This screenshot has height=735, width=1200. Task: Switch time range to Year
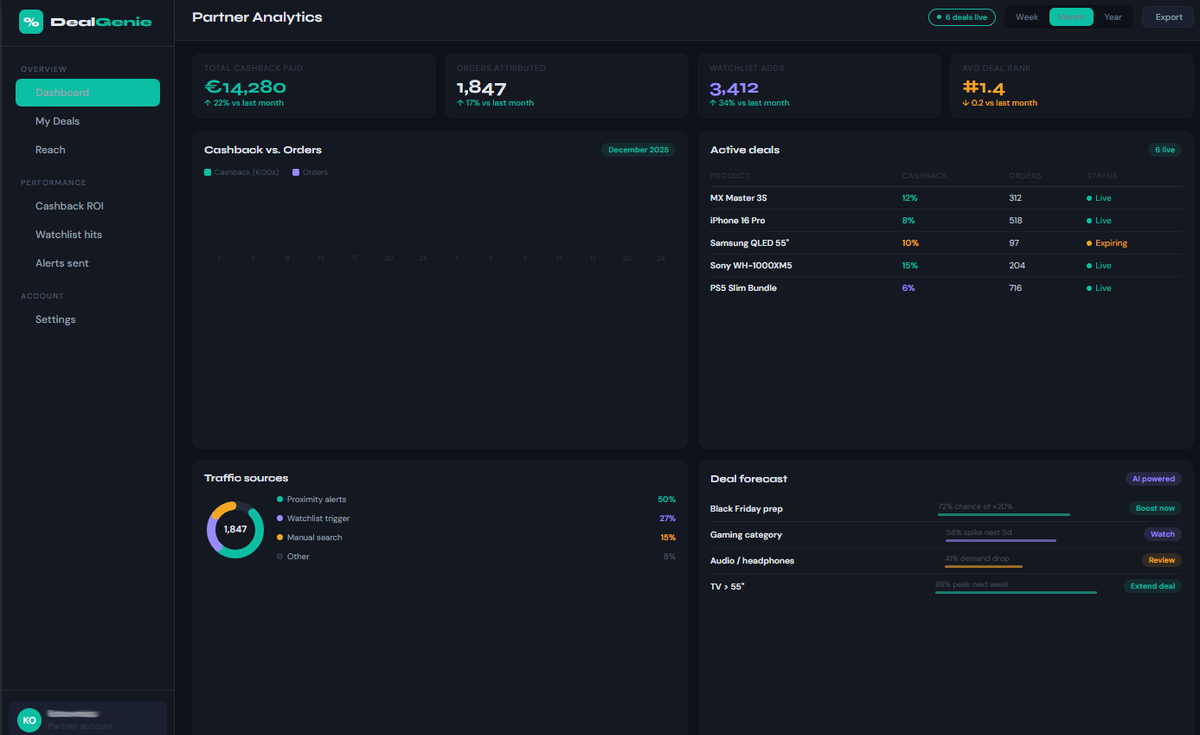(x=1113, y=17)
